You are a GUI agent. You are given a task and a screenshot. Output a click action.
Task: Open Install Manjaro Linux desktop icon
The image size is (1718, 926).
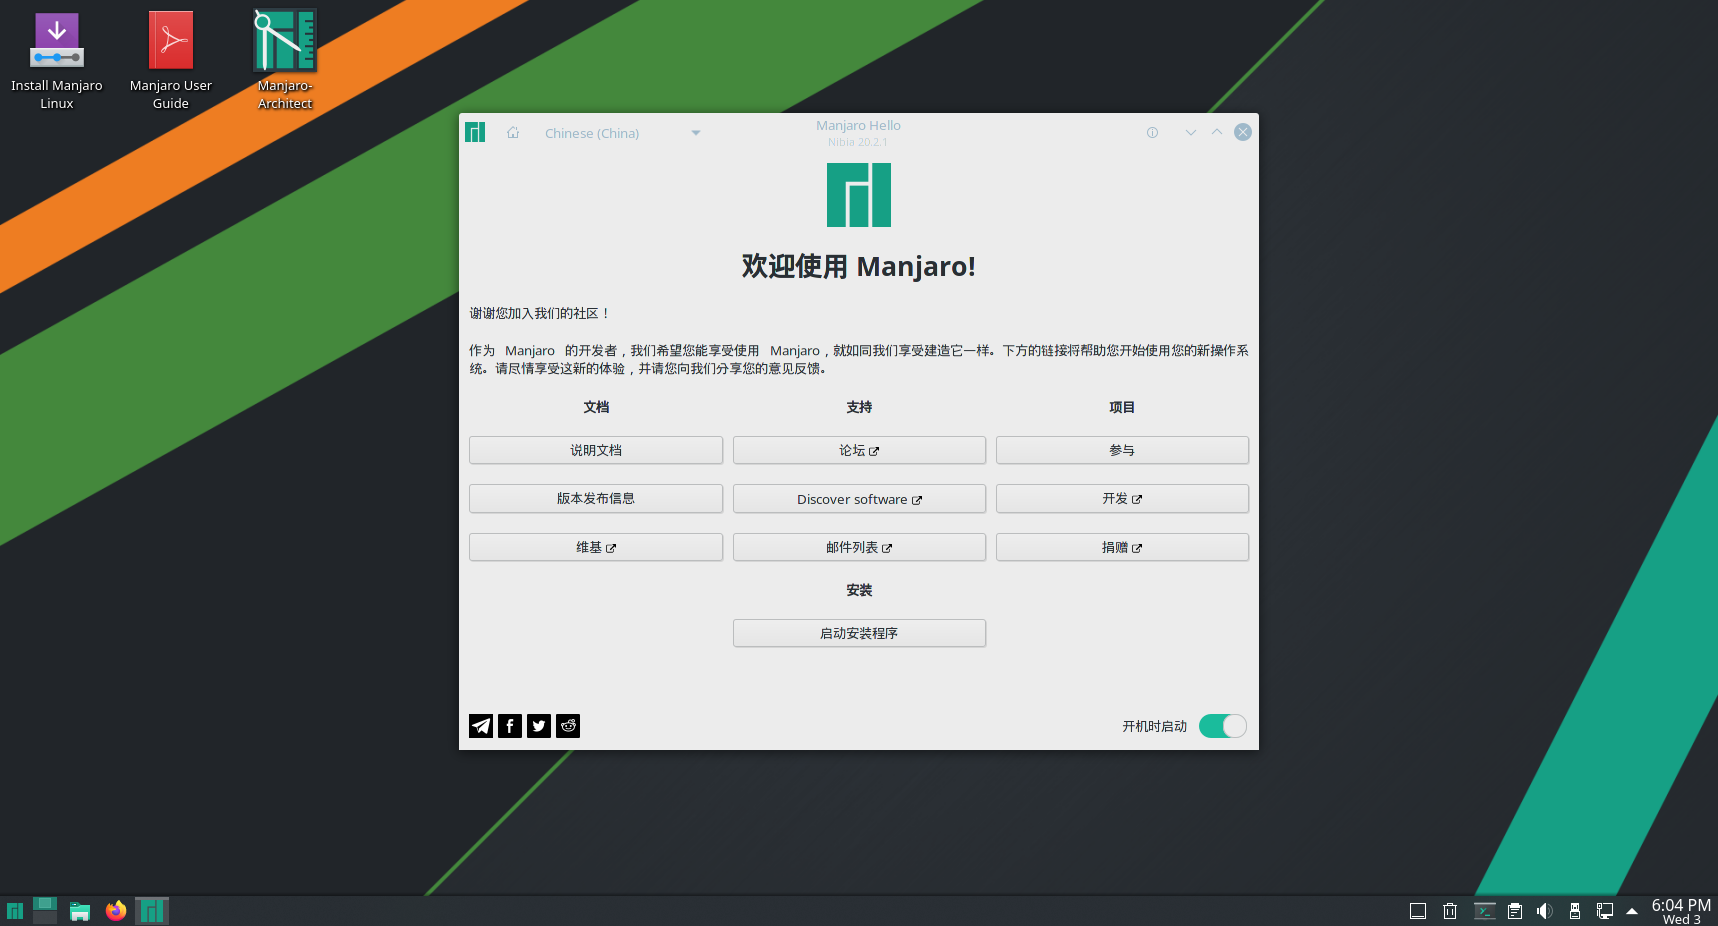[57, 60]
